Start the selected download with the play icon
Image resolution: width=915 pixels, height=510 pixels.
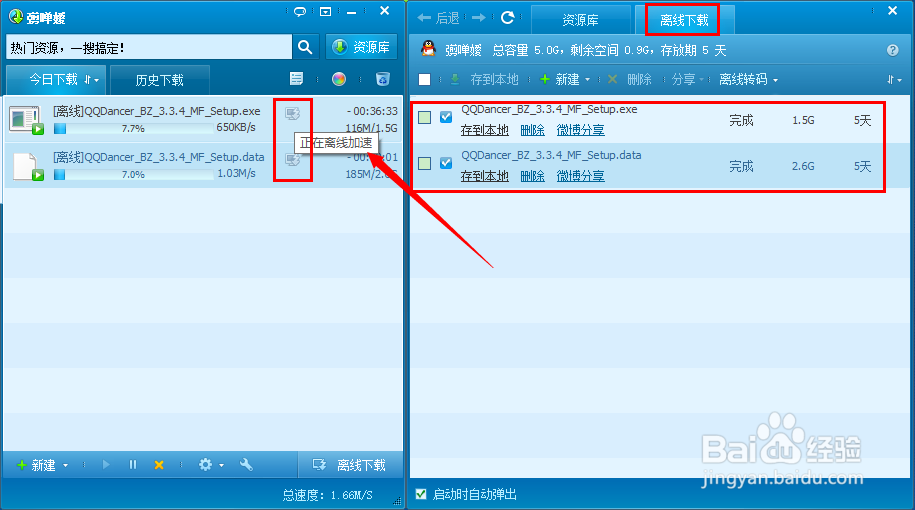(x=106, y=465)
